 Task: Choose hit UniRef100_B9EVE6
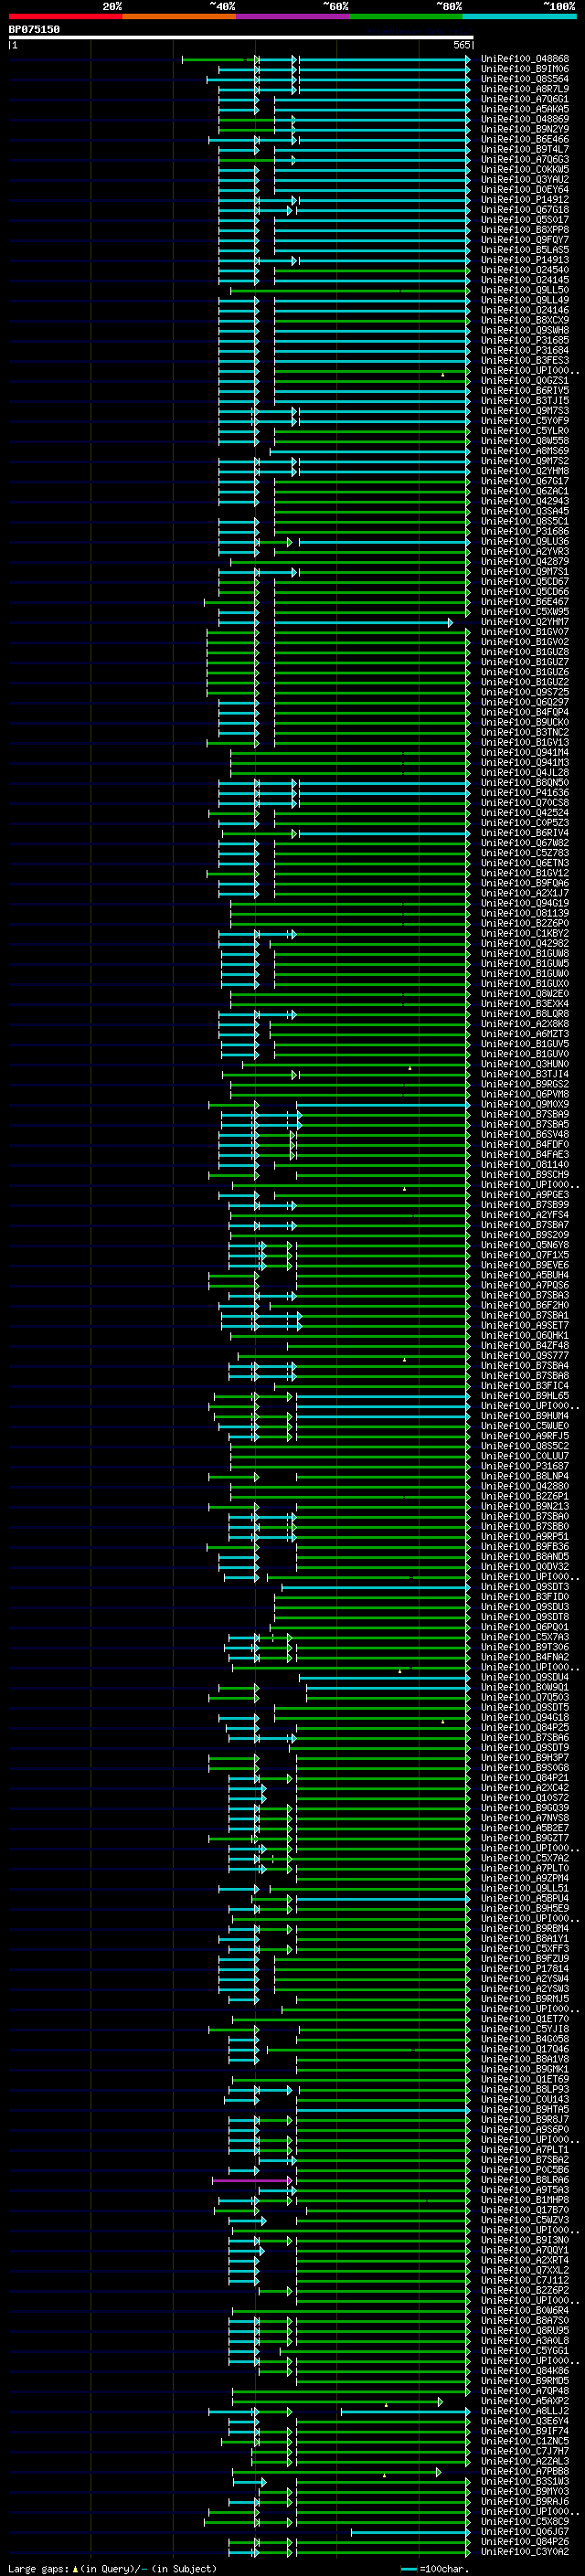click(x=525, y=1265)
